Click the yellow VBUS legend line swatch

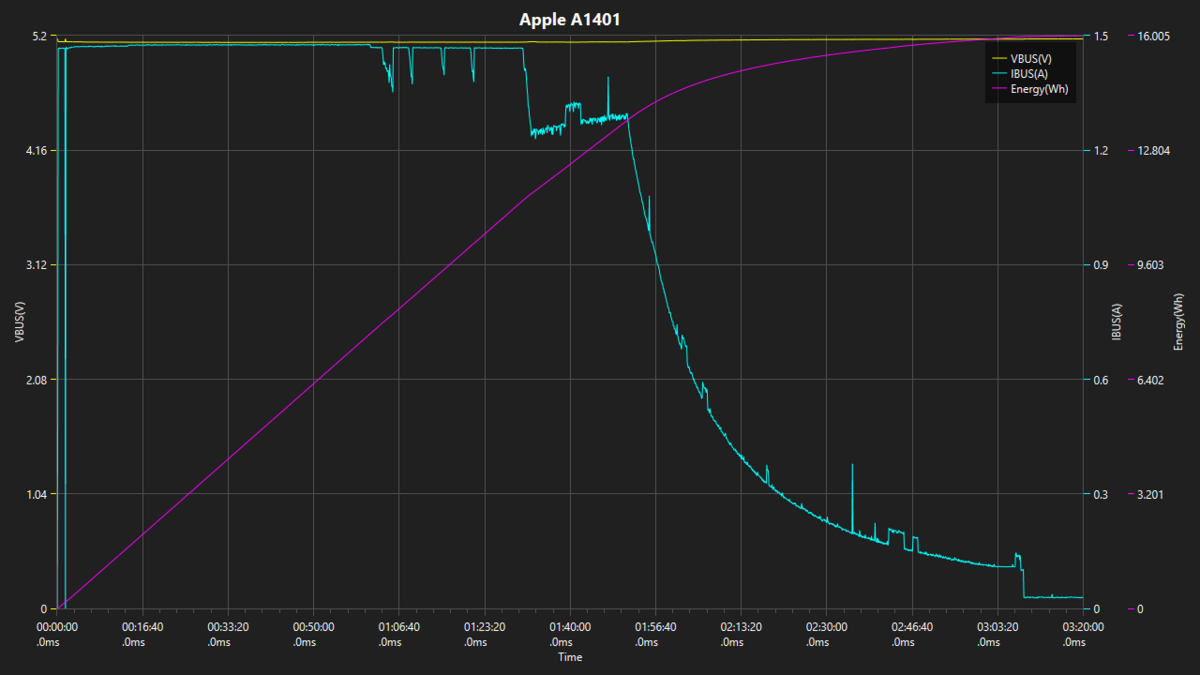point(998,58)
